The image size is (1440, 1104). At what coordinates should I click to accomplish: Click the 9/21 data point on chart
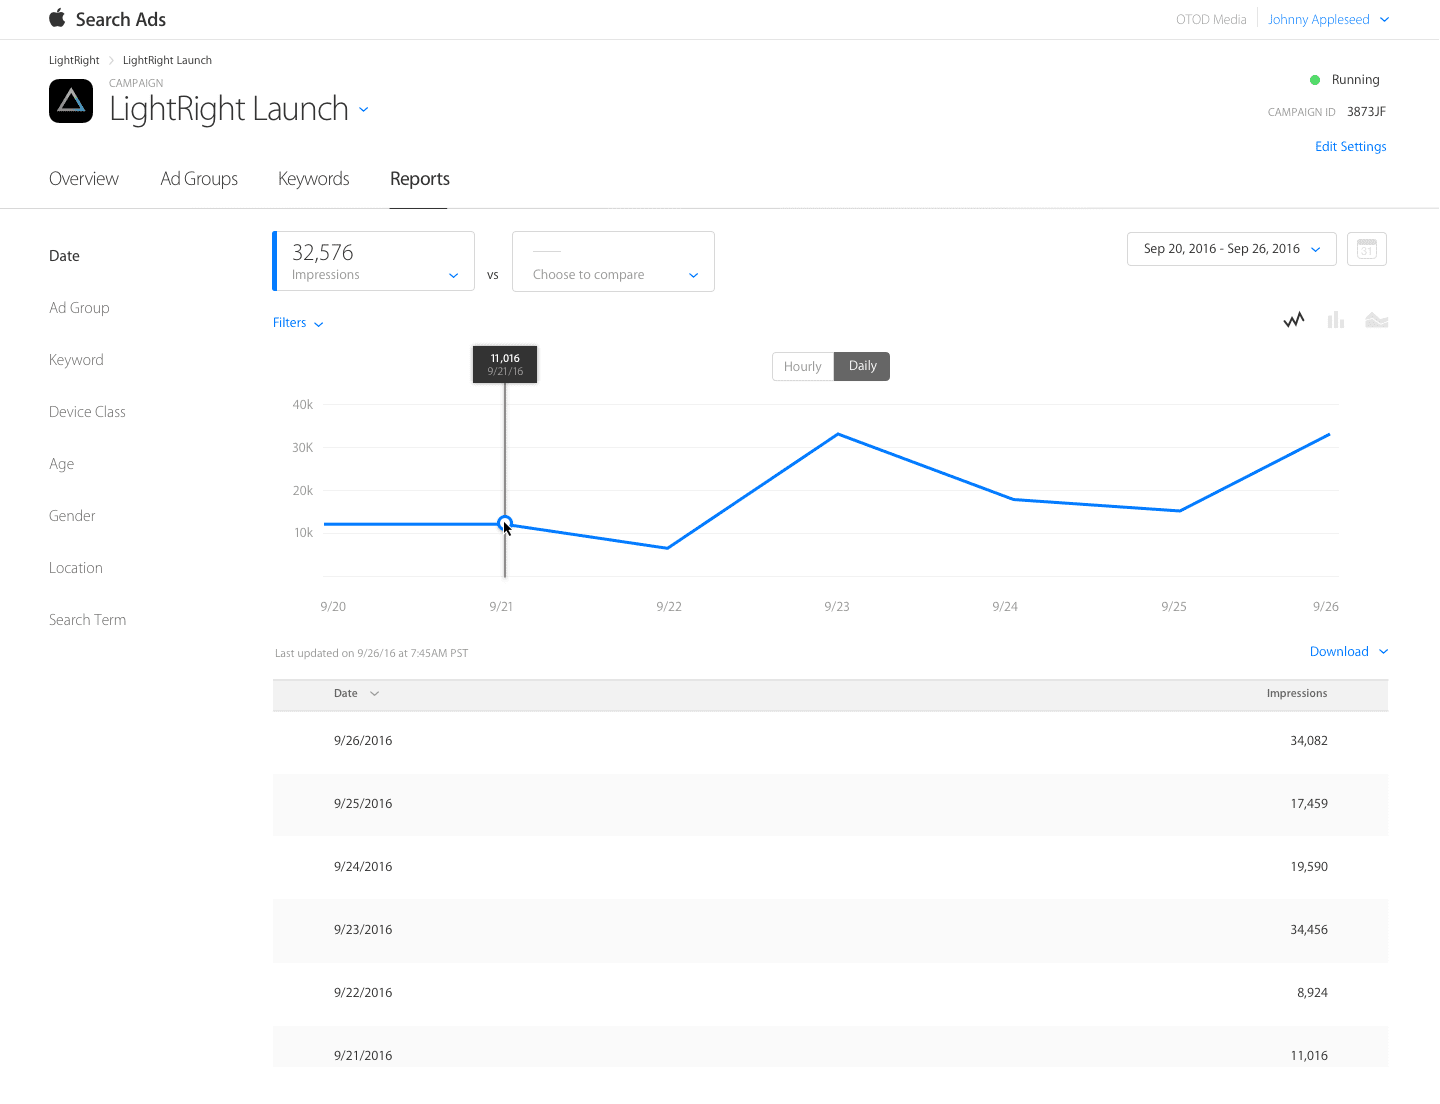coord(505,523)
